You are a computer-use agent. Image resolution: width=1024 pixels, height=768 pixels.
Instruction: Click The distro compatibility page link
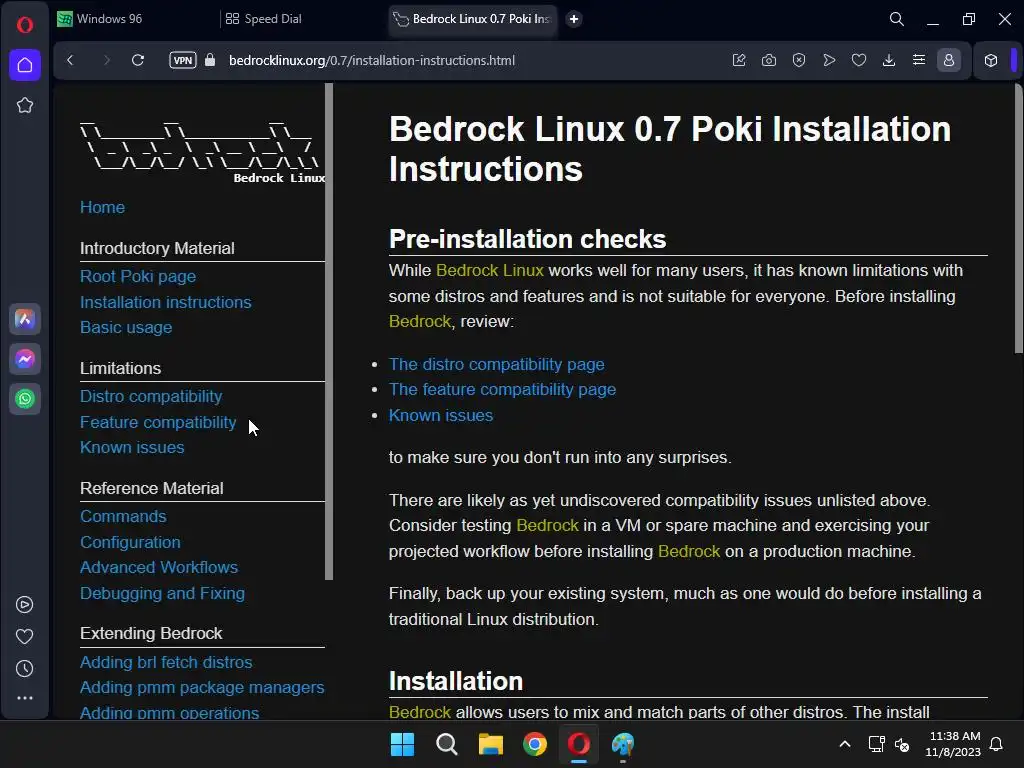[x=496, y=364]
